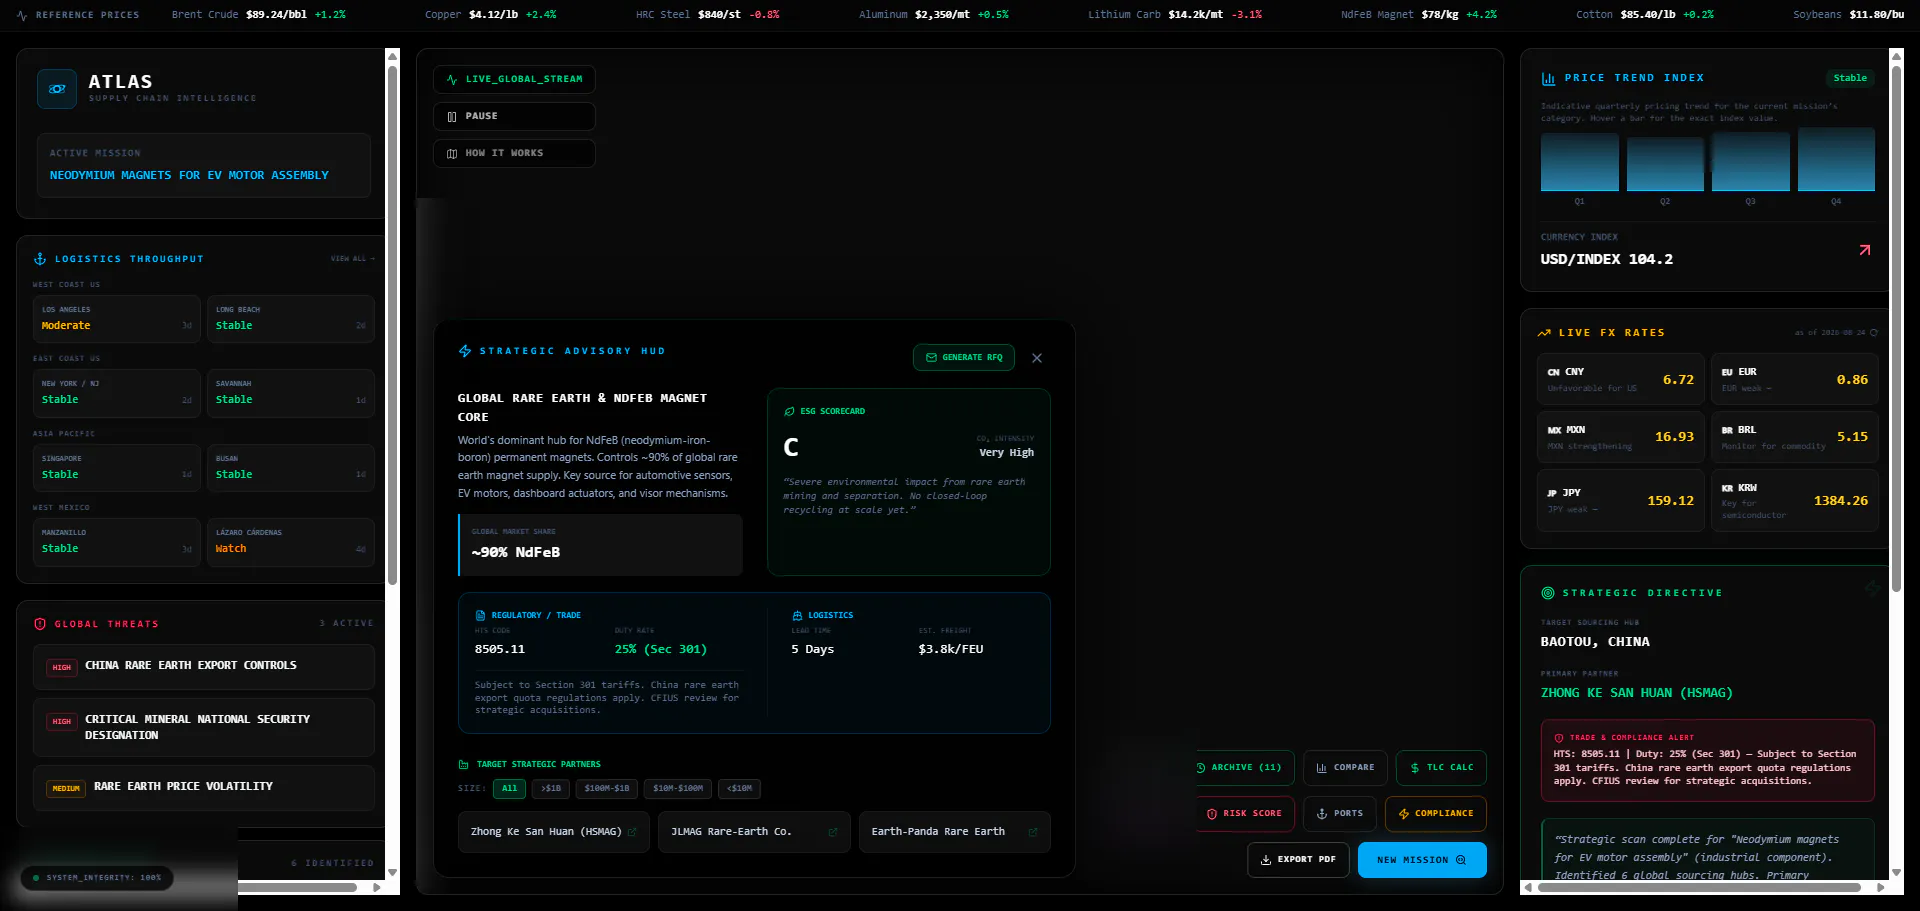The height and width of the screenshot is (911, 1920).
Task: Open the Lázaro Cárdenas port card
Action: coord(291,542)
